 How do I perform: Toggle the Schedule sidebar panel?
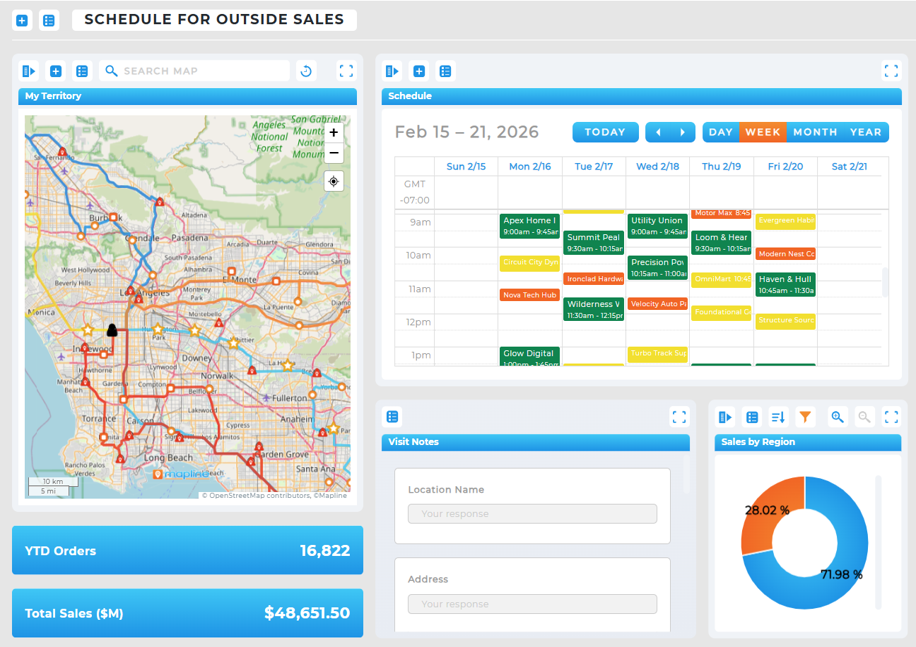(391, 71)
